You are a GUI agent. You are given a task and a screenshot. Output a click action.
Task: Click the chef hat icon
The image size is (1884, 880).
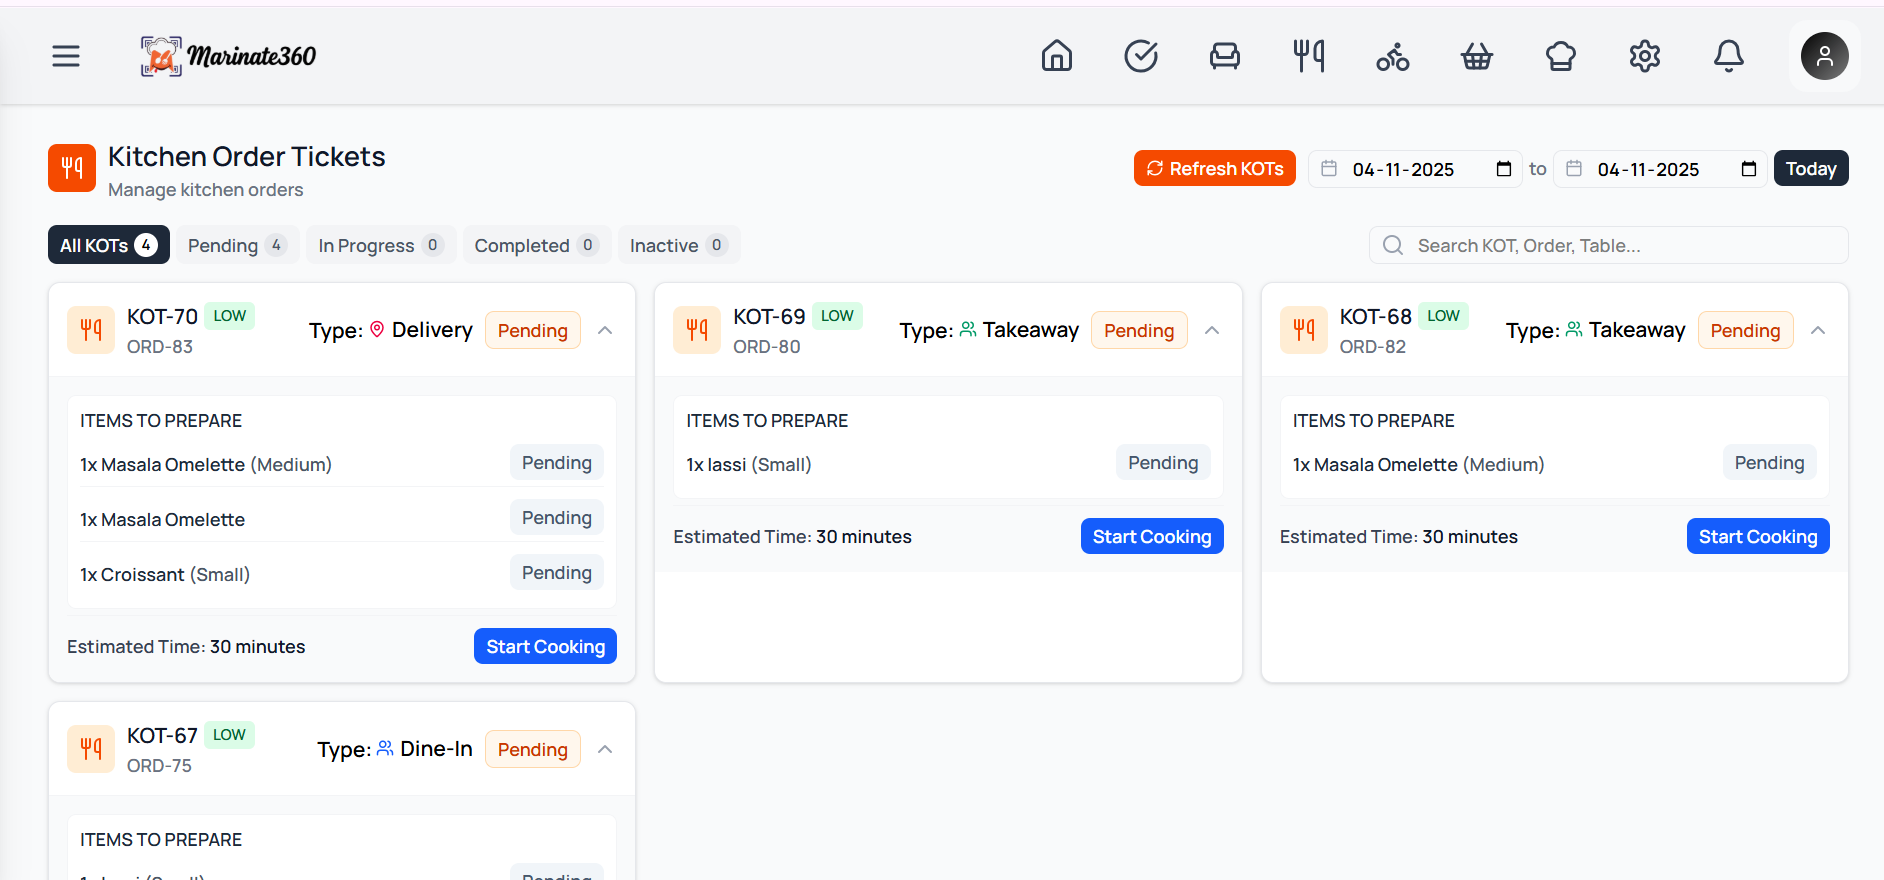click(1560, 57)
